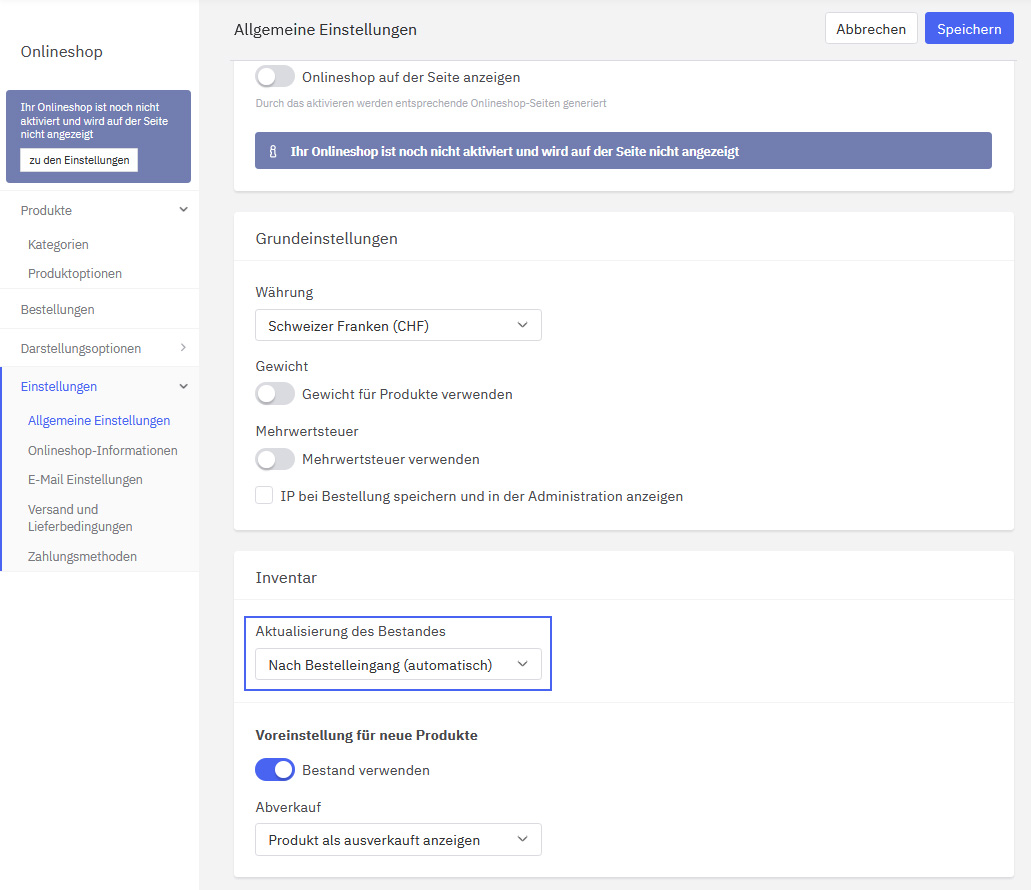Disable the 'Bestand verwenden' toggle

275,770
